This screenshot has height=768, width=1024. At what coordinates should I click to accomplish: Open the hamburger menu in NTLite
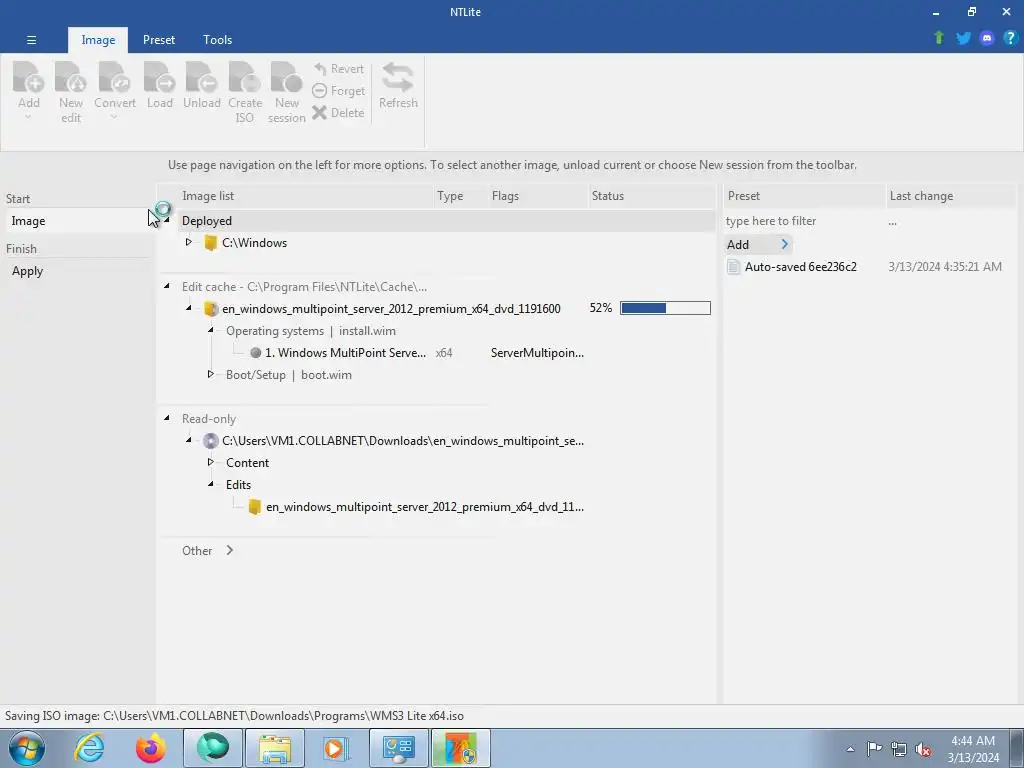[x=31, y=40]
